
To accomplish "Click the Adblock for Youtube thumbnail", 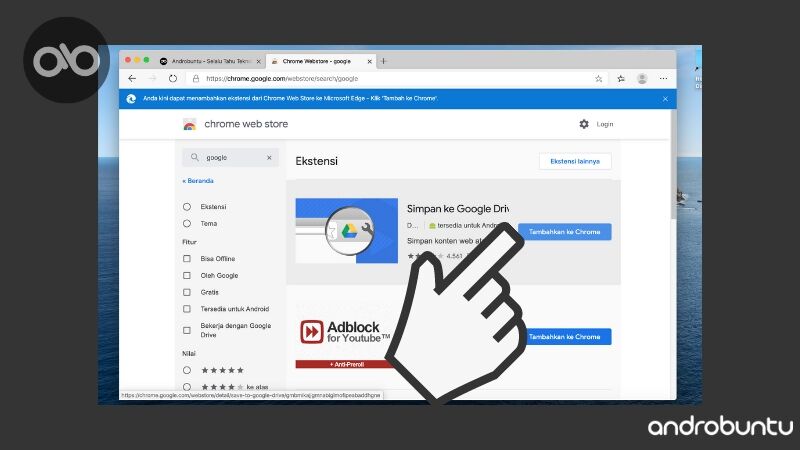I will pyautogui.click(x=346, y=335).
